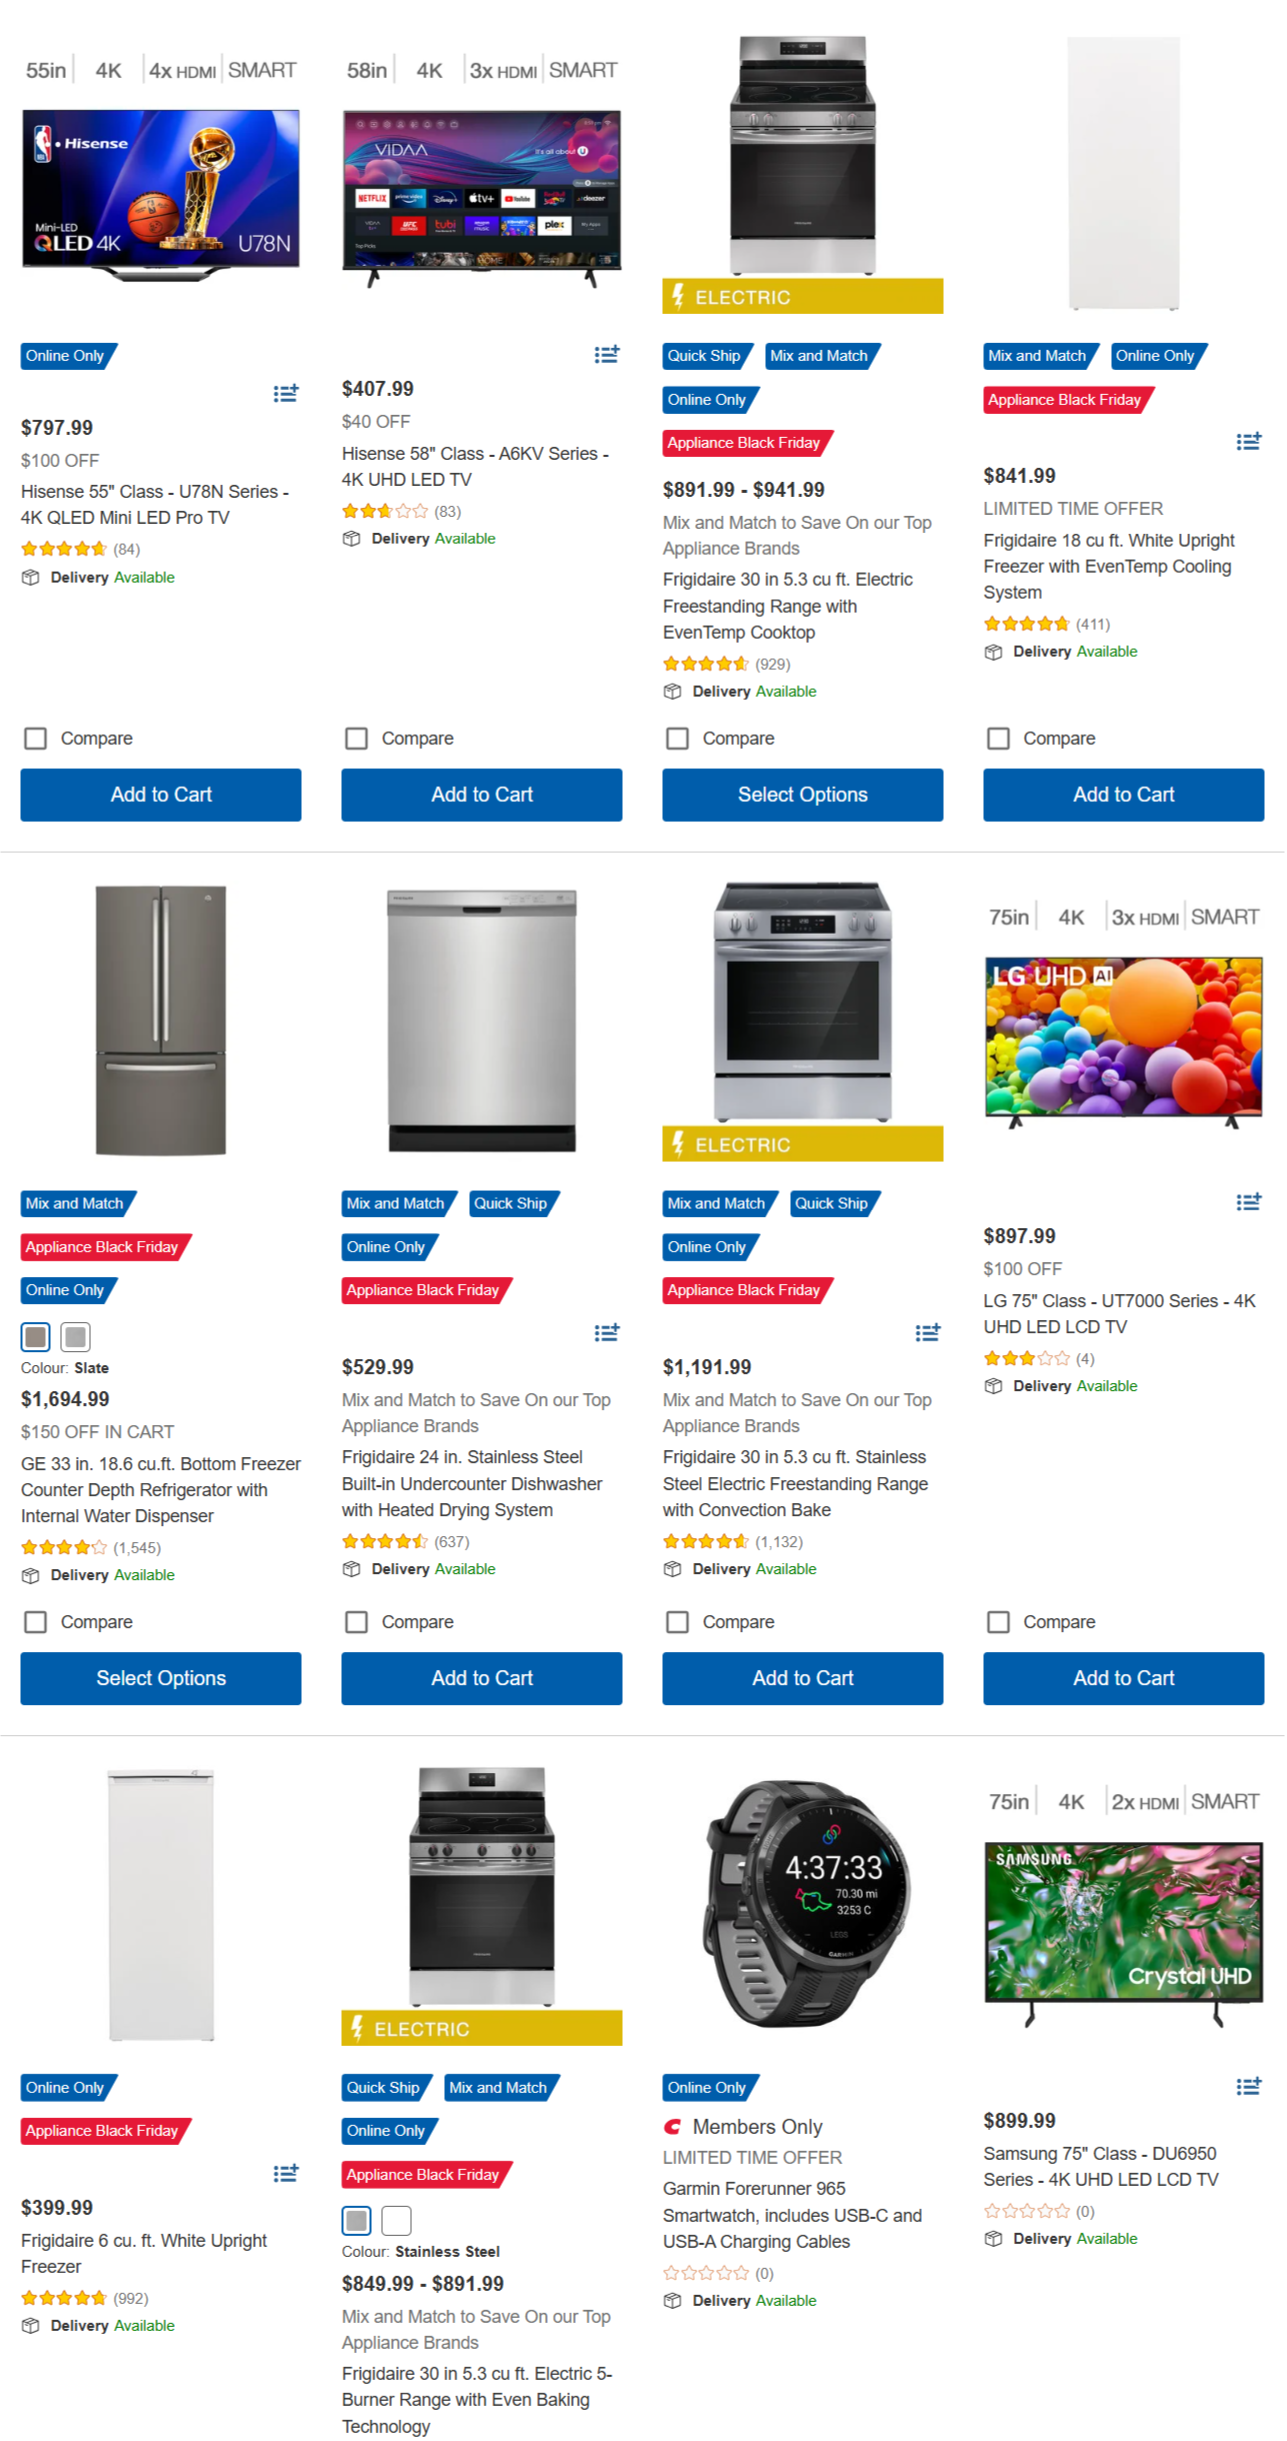The width and height of the screenshot is (1287, 2441).
Task: Click add-to-list icon for Frigidaire convection range
Action: pyautogui.click(x=928, y=1332)
